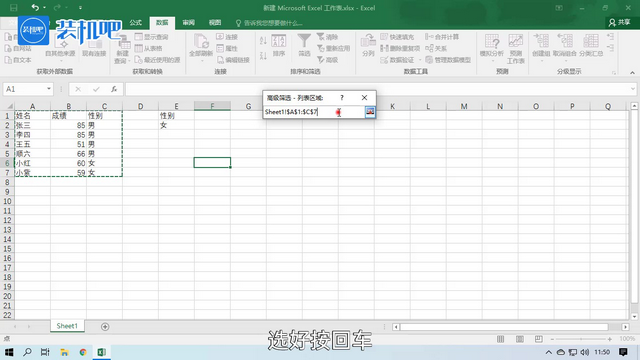Open File Explorer from the taskbar

pos(64,352)
